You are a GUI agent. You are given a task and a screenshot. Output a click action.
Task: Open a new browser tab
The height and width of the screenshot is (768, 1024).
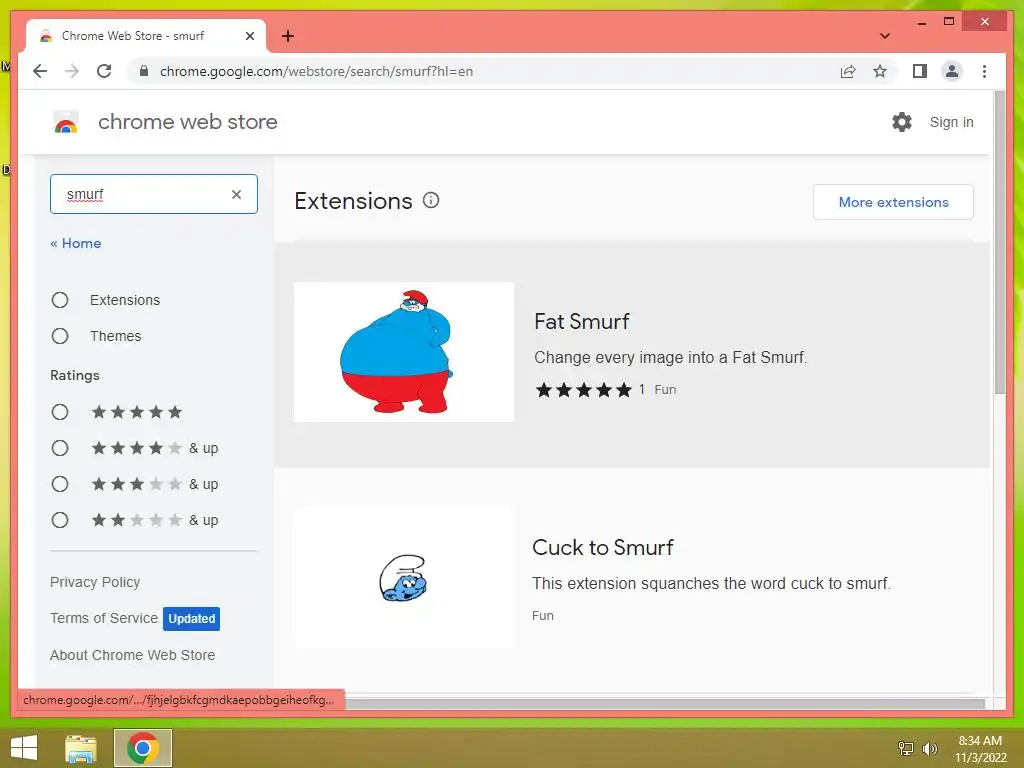coord(288,36)
